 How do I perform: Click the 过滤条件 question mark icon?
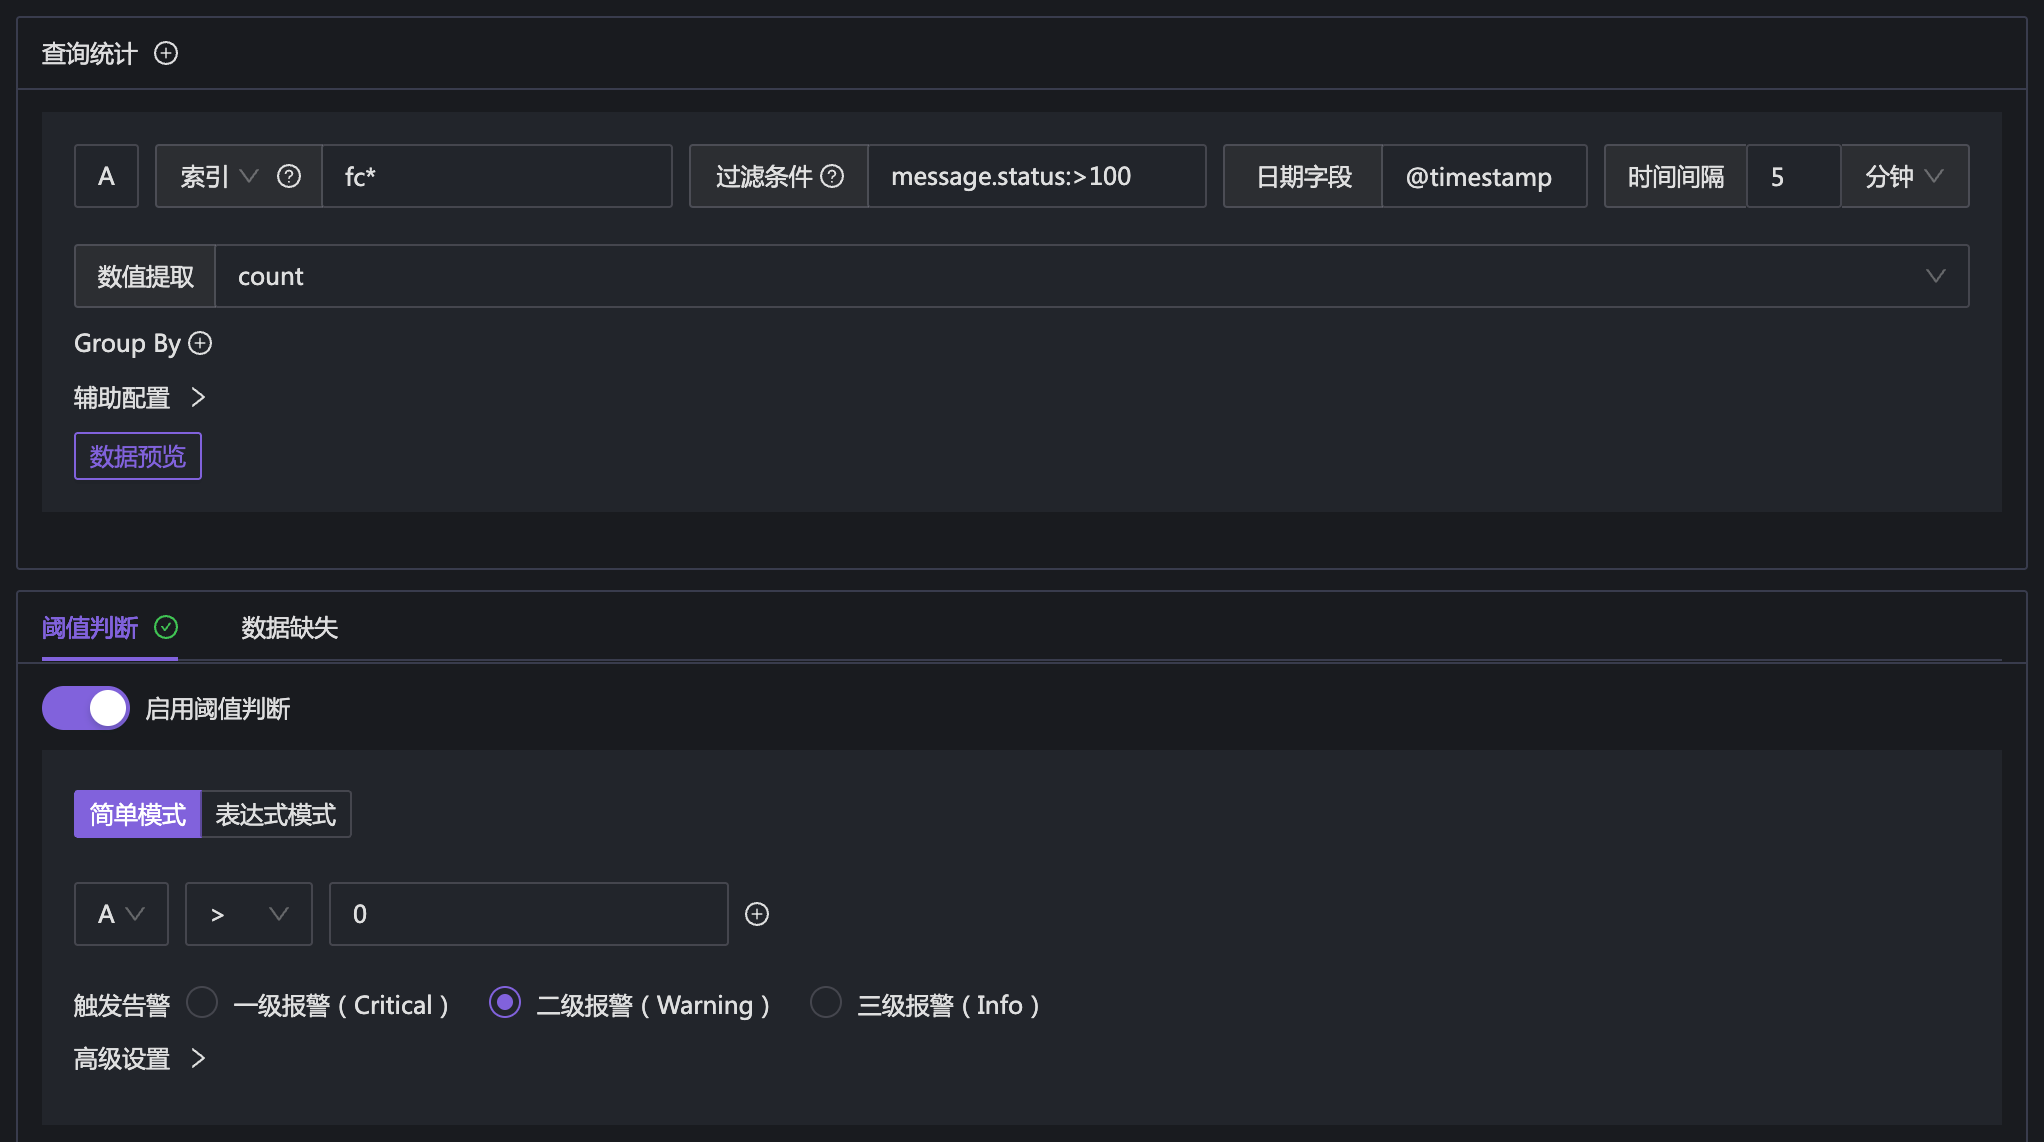coord(832,176)
